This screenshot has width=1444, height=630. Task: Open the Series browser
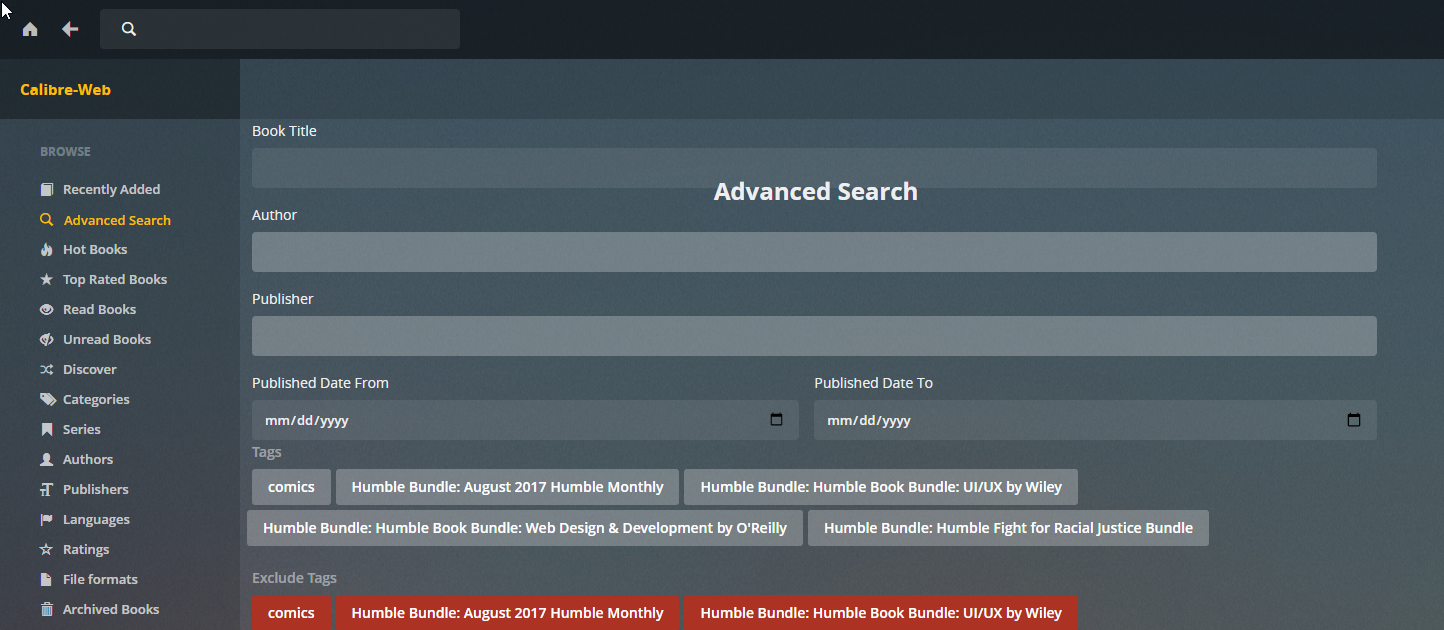coord(80,429)
